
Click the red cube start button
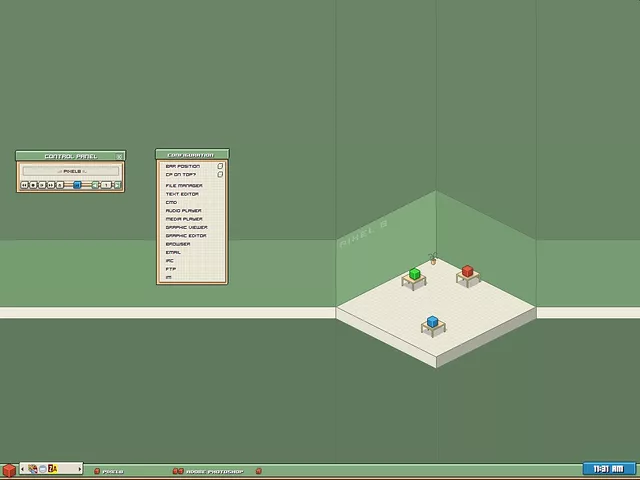[9, 470]
